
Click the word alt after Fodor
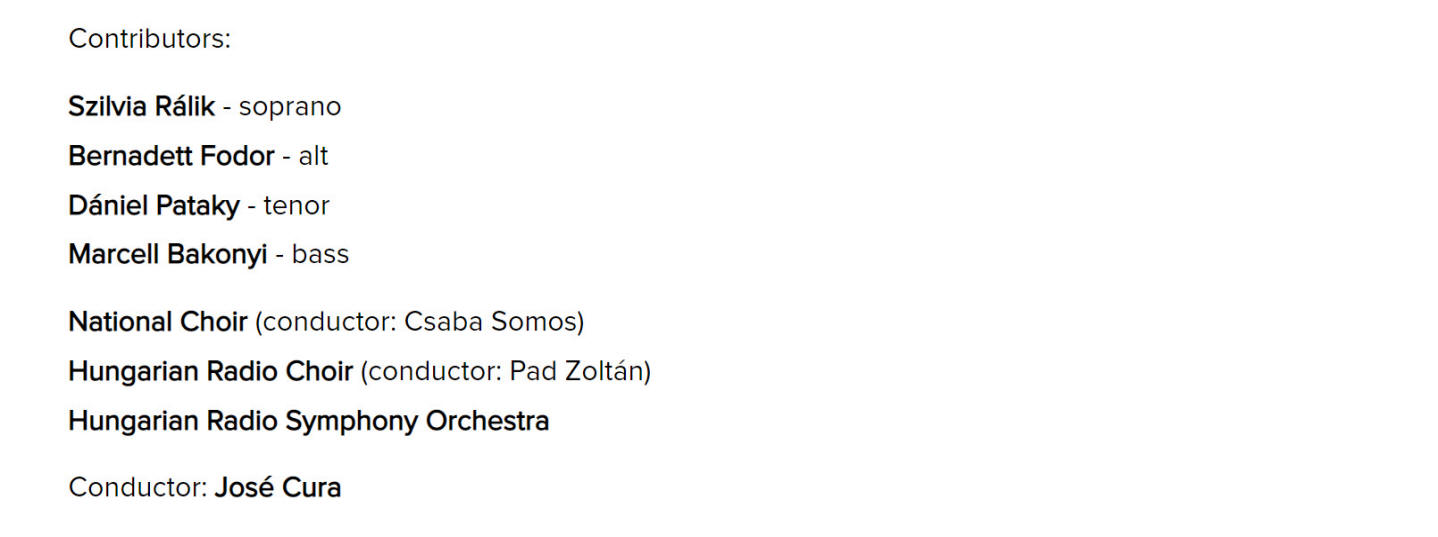pyautogui.click(x=313, y=156)
